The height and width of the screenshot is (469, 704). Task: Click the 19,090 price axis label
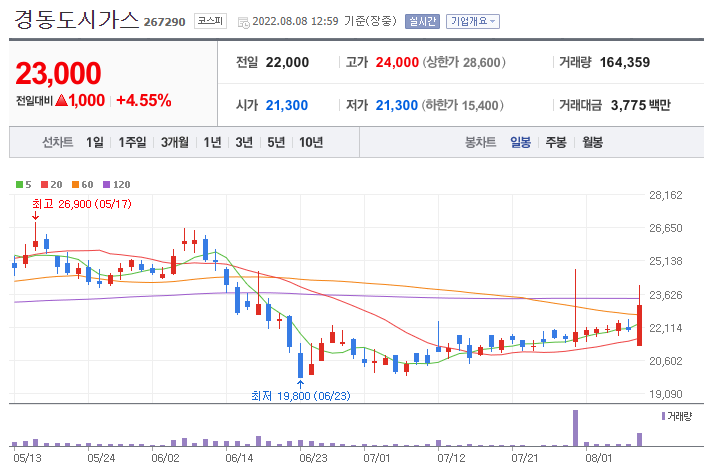pyautogui.click(x=666, y=394)
